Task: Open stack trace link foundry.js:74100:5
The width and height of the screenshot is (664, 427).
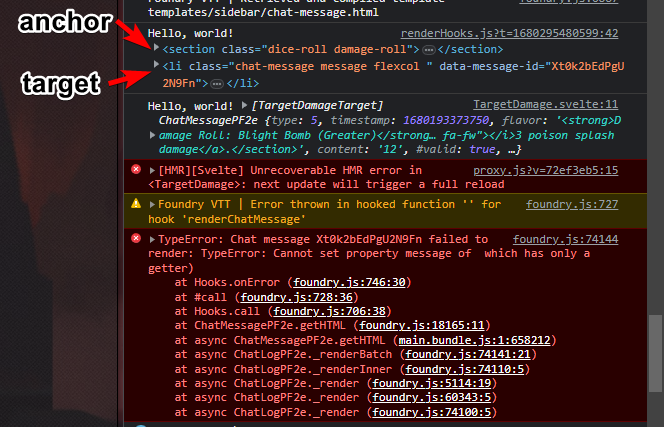Action: tap(432, 412)
